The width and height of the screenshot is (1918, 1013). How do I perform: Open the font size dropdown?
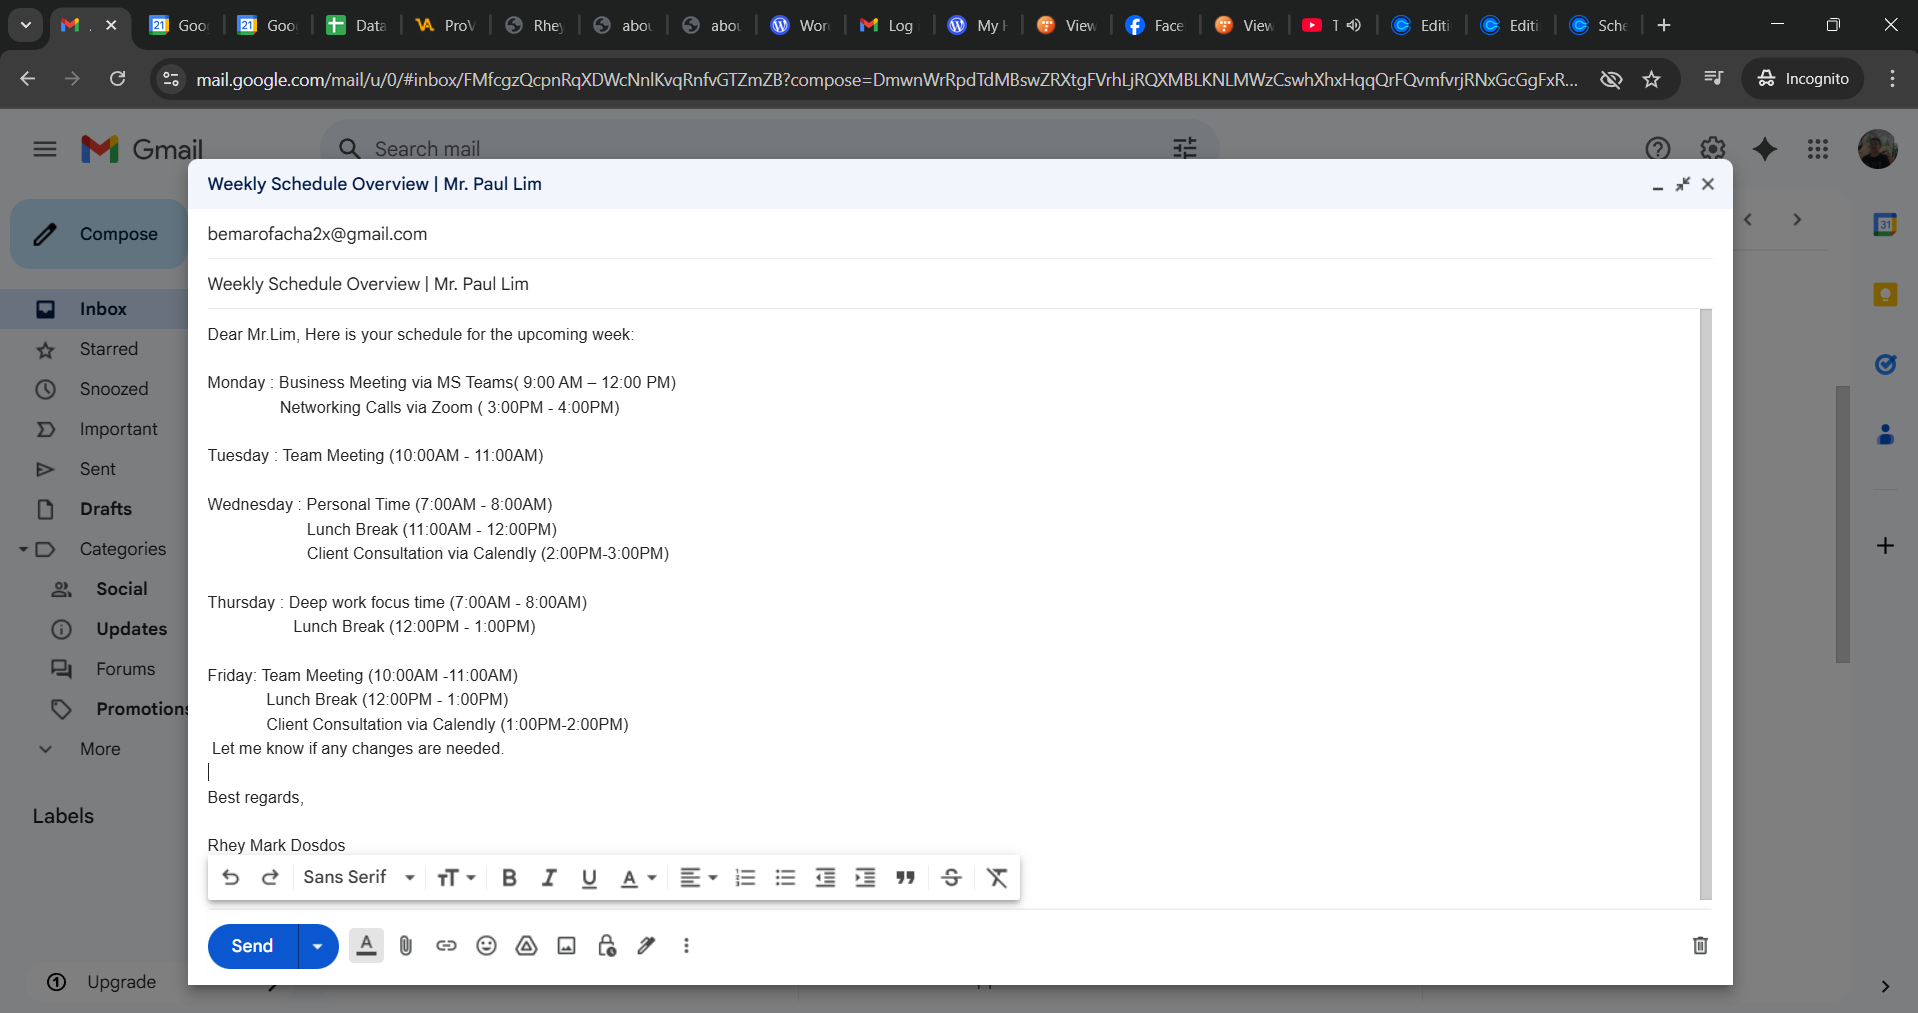click(x=456, y=877)
